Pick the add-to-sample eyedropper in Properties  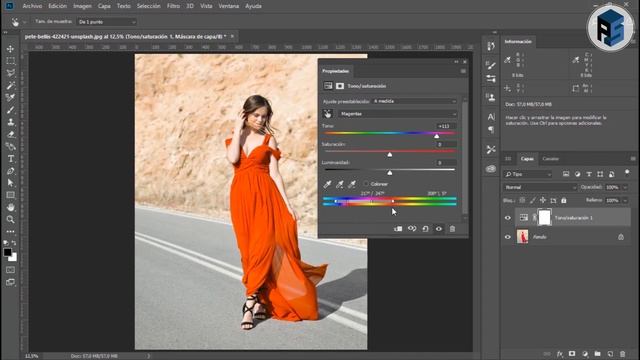tap(340, 184)
